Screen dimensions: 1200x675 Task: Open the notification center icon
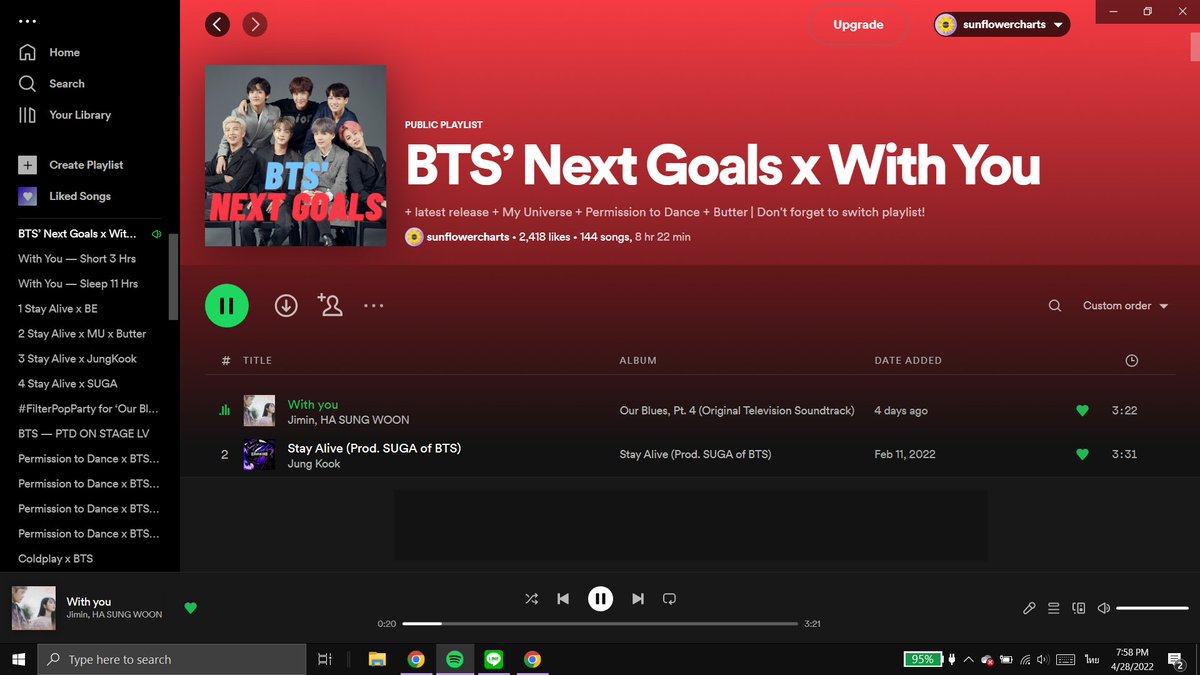click(x=1178, y=660)
